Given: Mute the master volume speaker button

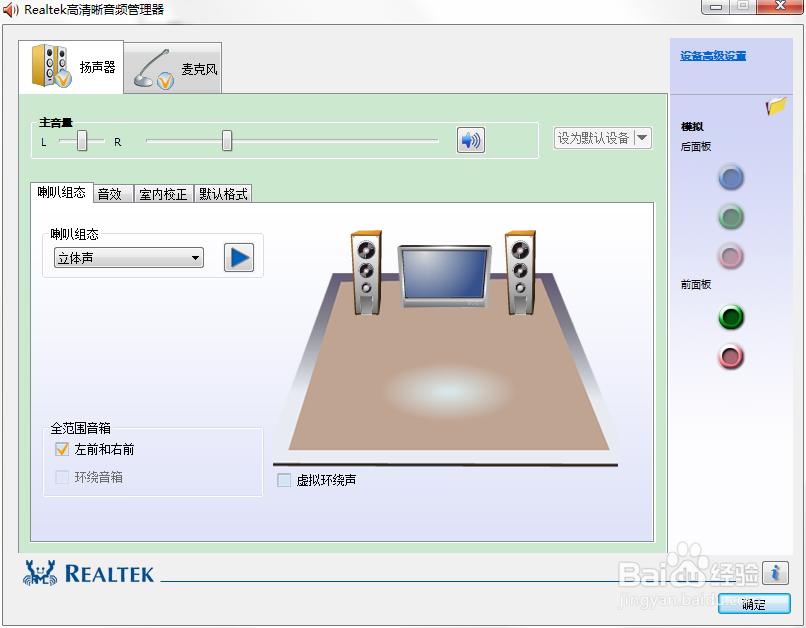Looking at the screenshot, I should click(470, 140).
